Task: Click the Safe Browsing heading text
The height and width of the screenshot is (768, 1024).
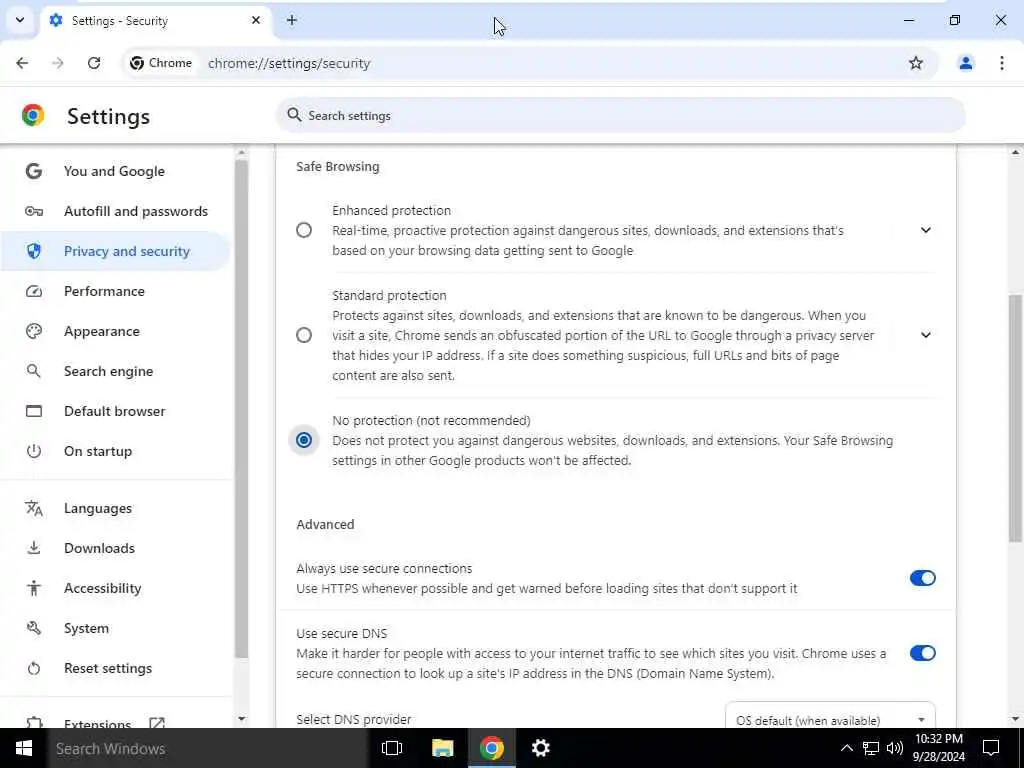Action: click(338, 167)
